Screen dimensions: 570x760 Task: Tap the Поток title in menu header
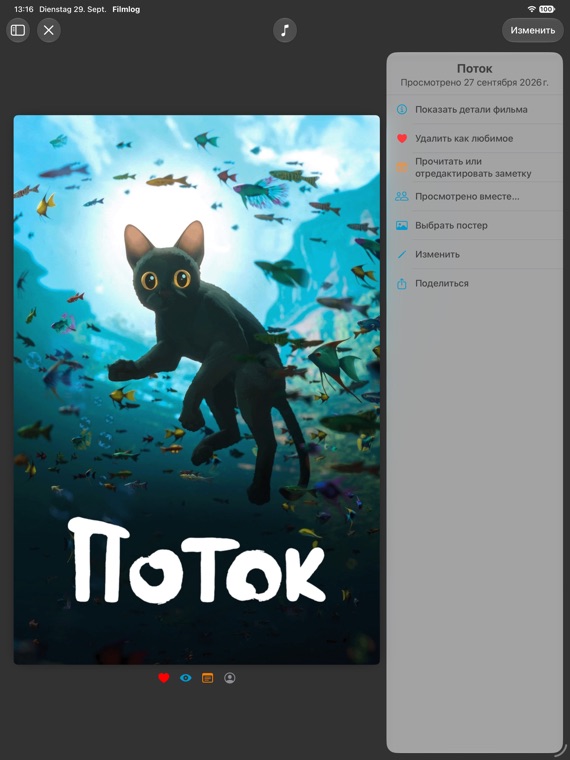click(x=475, y=69)
